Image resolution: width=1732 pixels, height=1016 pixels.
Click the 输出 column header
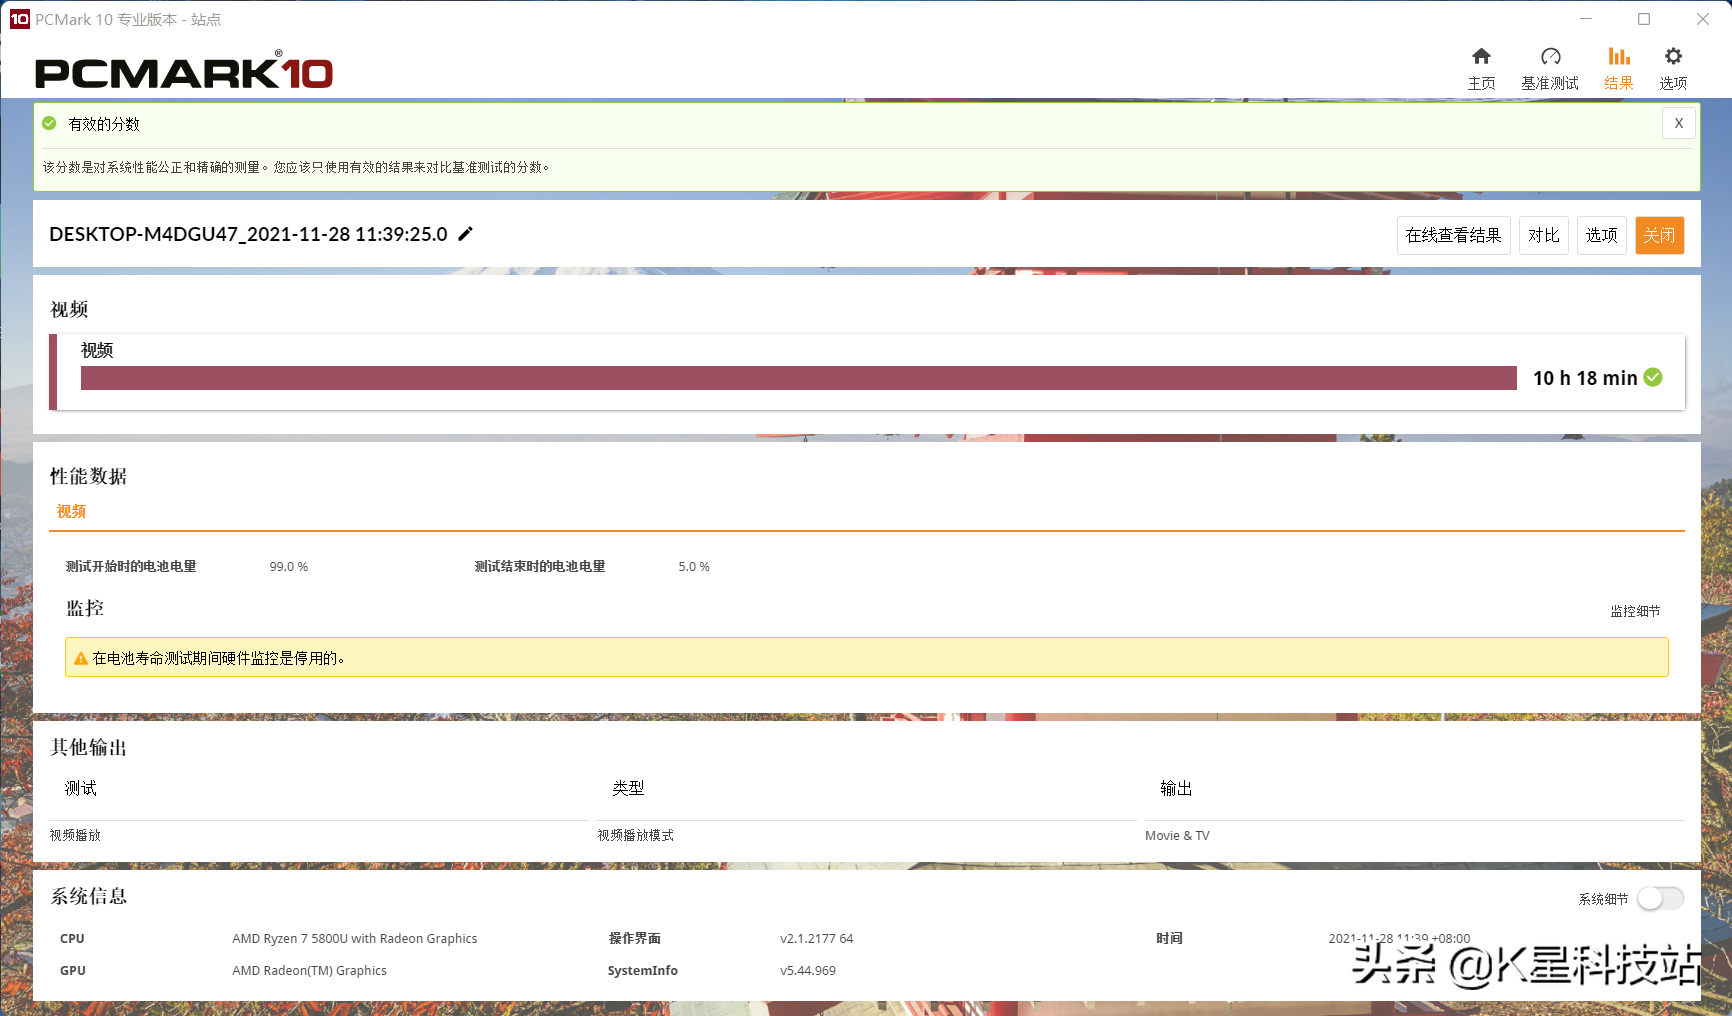(x=1176, y=788)
